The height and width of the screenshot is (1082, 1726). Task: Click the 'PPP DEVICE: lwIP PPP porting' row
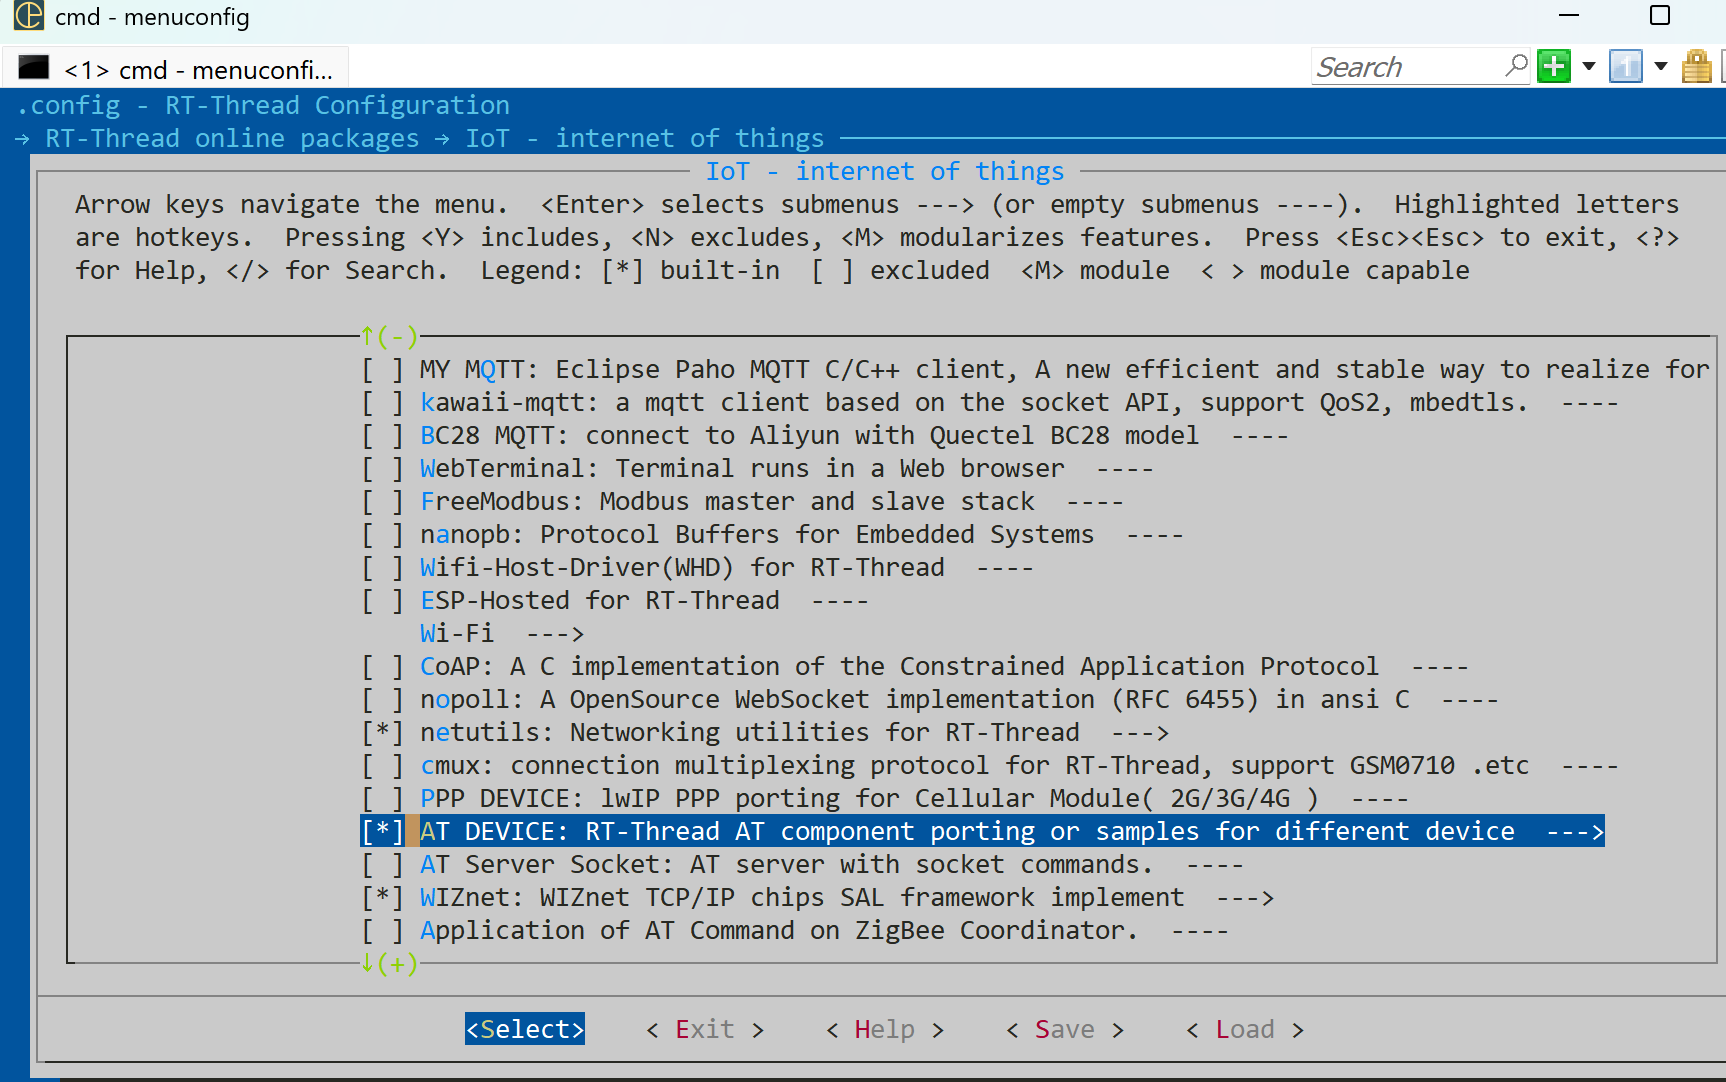click(x=885, y=799)
